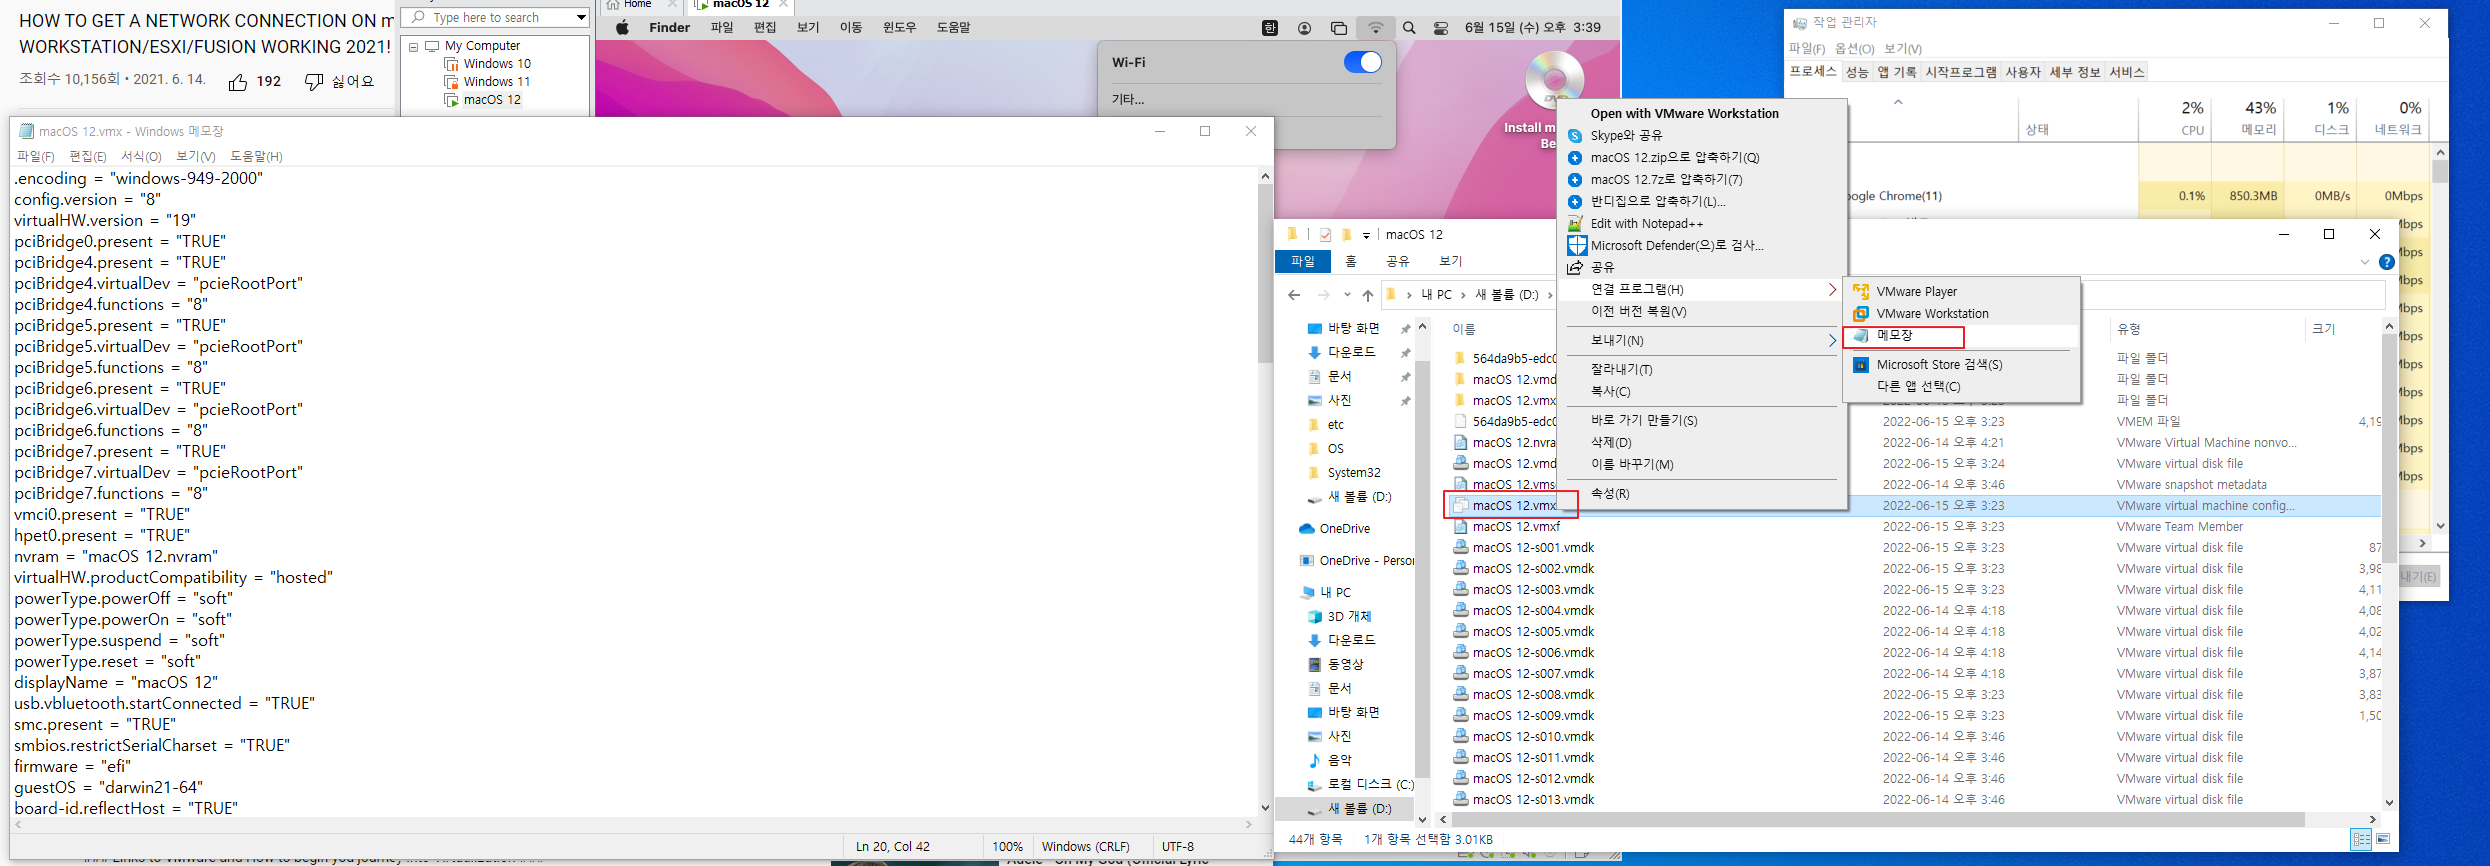
Task: Expand the 연결 프로그램(H) submenu arrow
Action: [1831, 289]
